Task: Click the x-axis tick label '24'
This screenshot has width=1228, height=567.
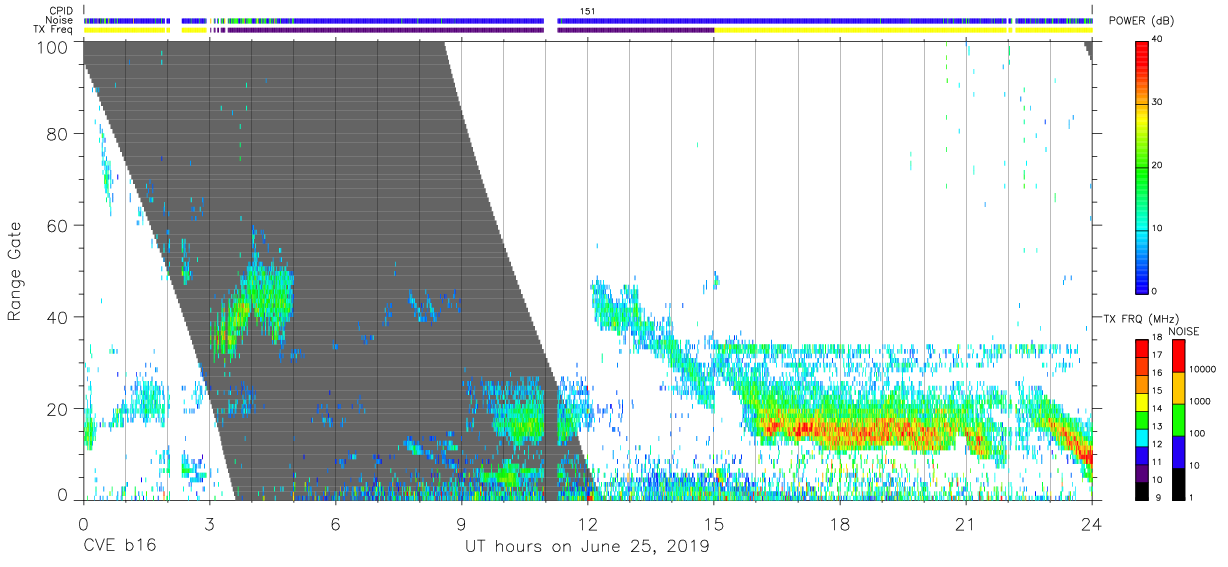Action: 1091,524
